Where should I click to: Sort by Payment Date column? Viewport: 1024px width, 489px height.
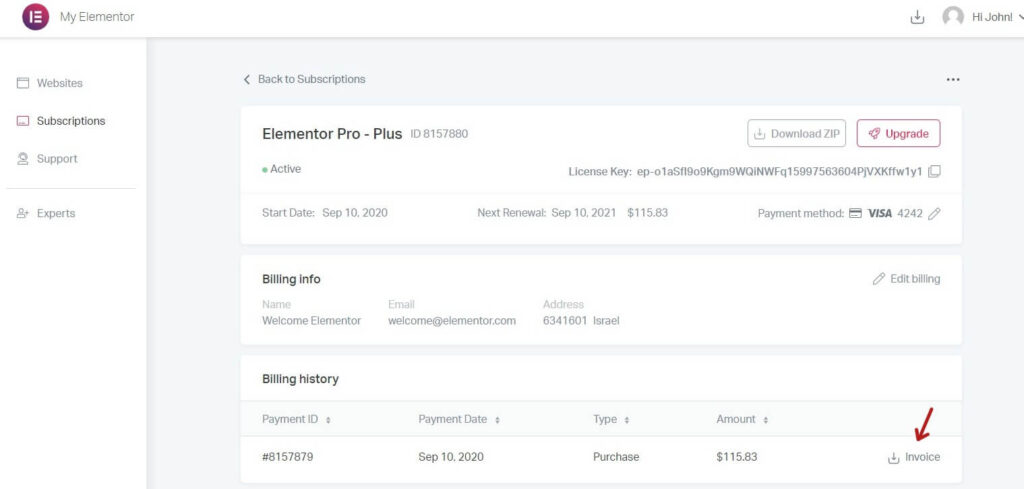tap(459, 419)
